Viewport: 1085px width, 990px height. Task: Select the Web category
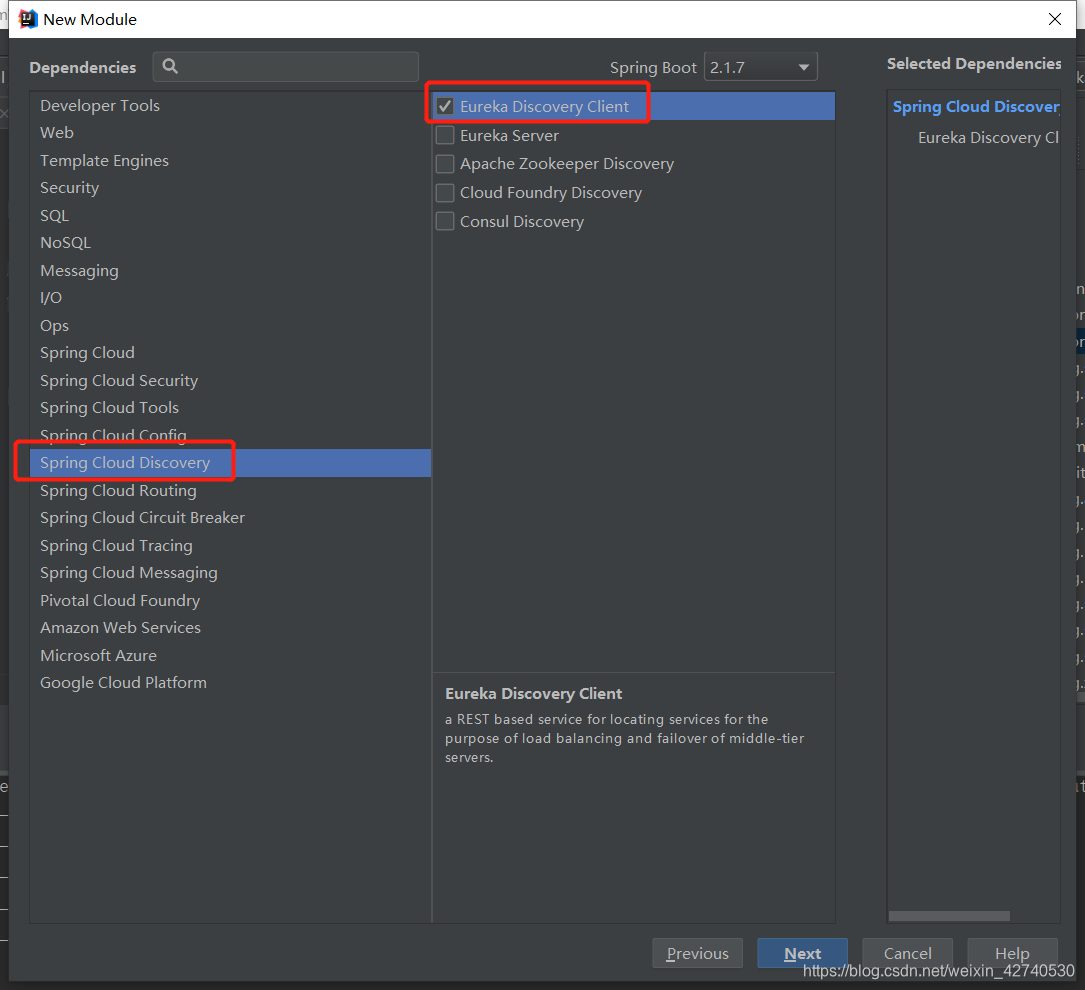[230, 133]
